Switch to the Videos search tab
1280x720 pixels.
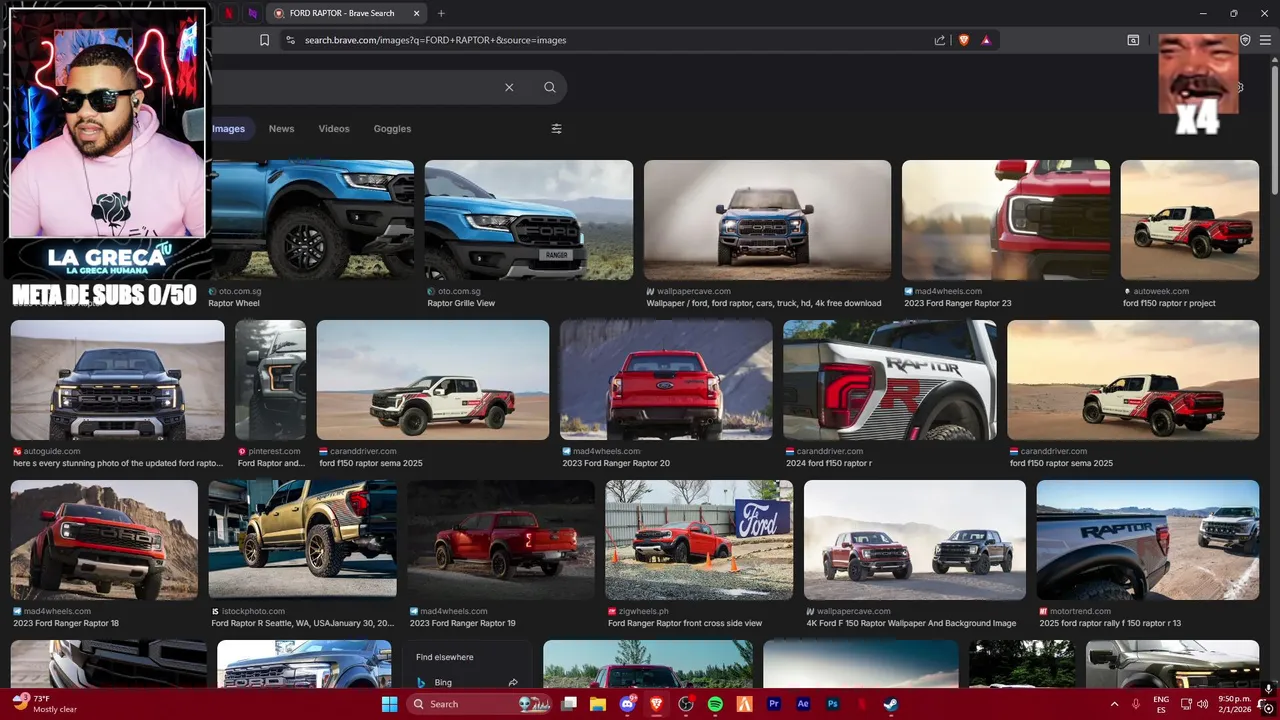pyautogui.click(x=334, y=128)
